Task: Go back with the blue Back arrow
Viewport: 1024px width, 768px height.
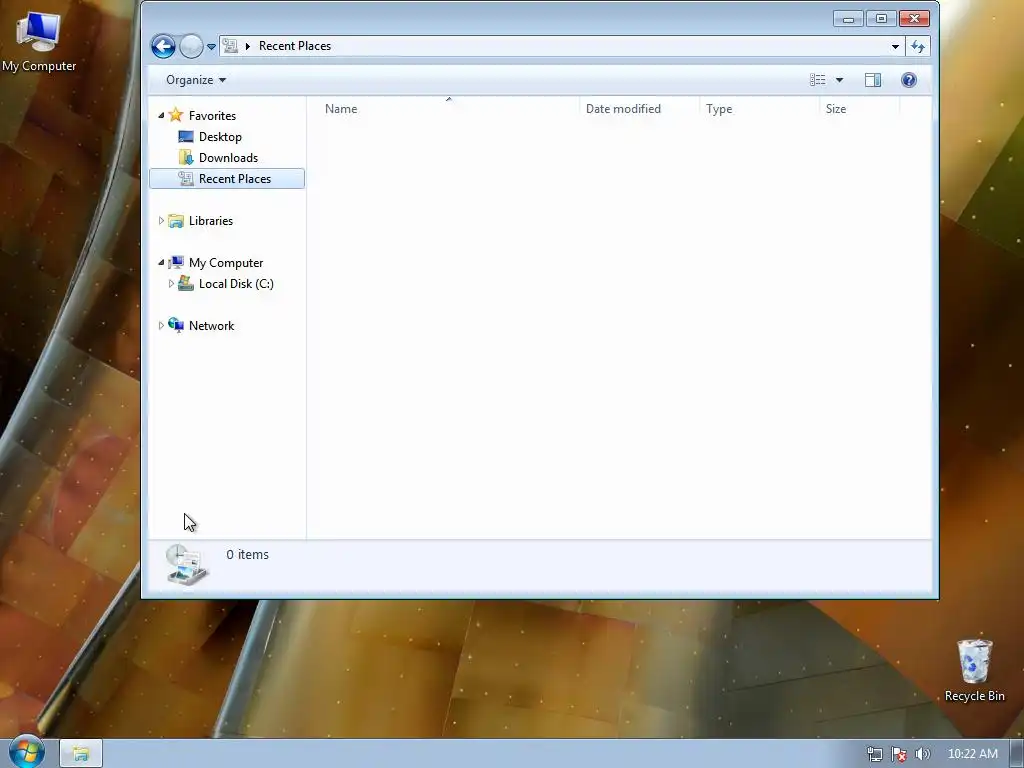Action: [x=163, y=46]
